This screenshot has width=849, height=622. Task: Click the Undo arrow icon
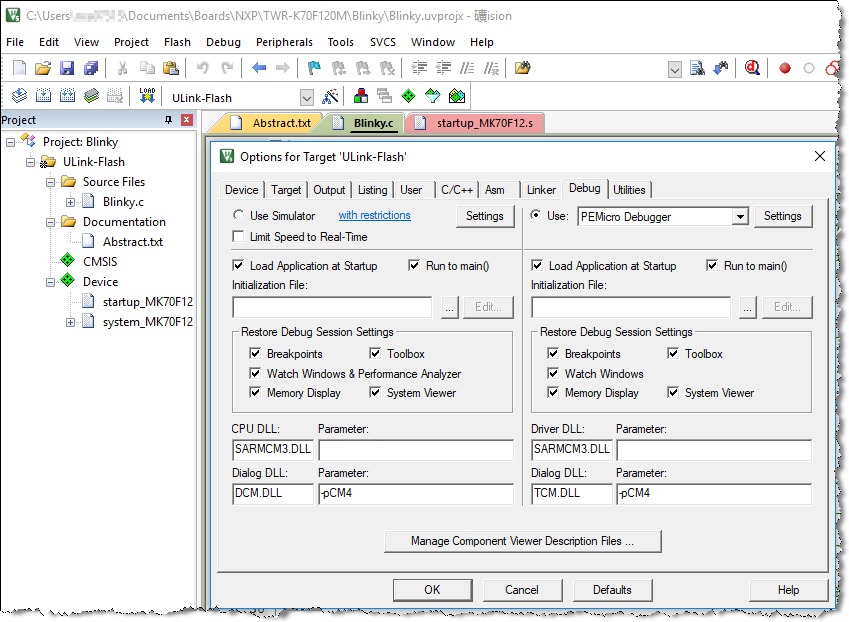pos(203,68)
